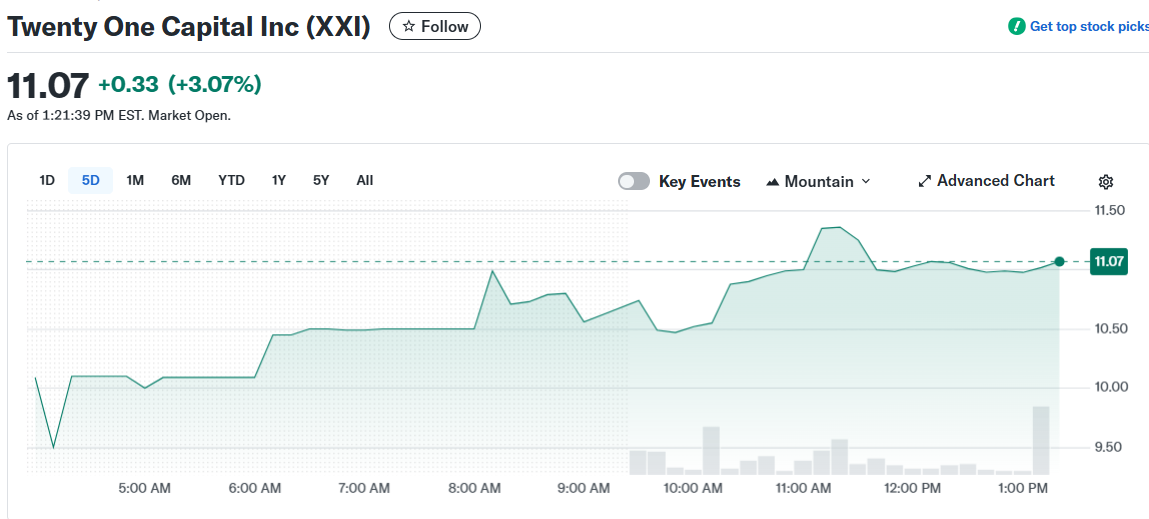The image size is (1149, 519).
Task: Toggle the Key Events switch
Action: point(634,181)
